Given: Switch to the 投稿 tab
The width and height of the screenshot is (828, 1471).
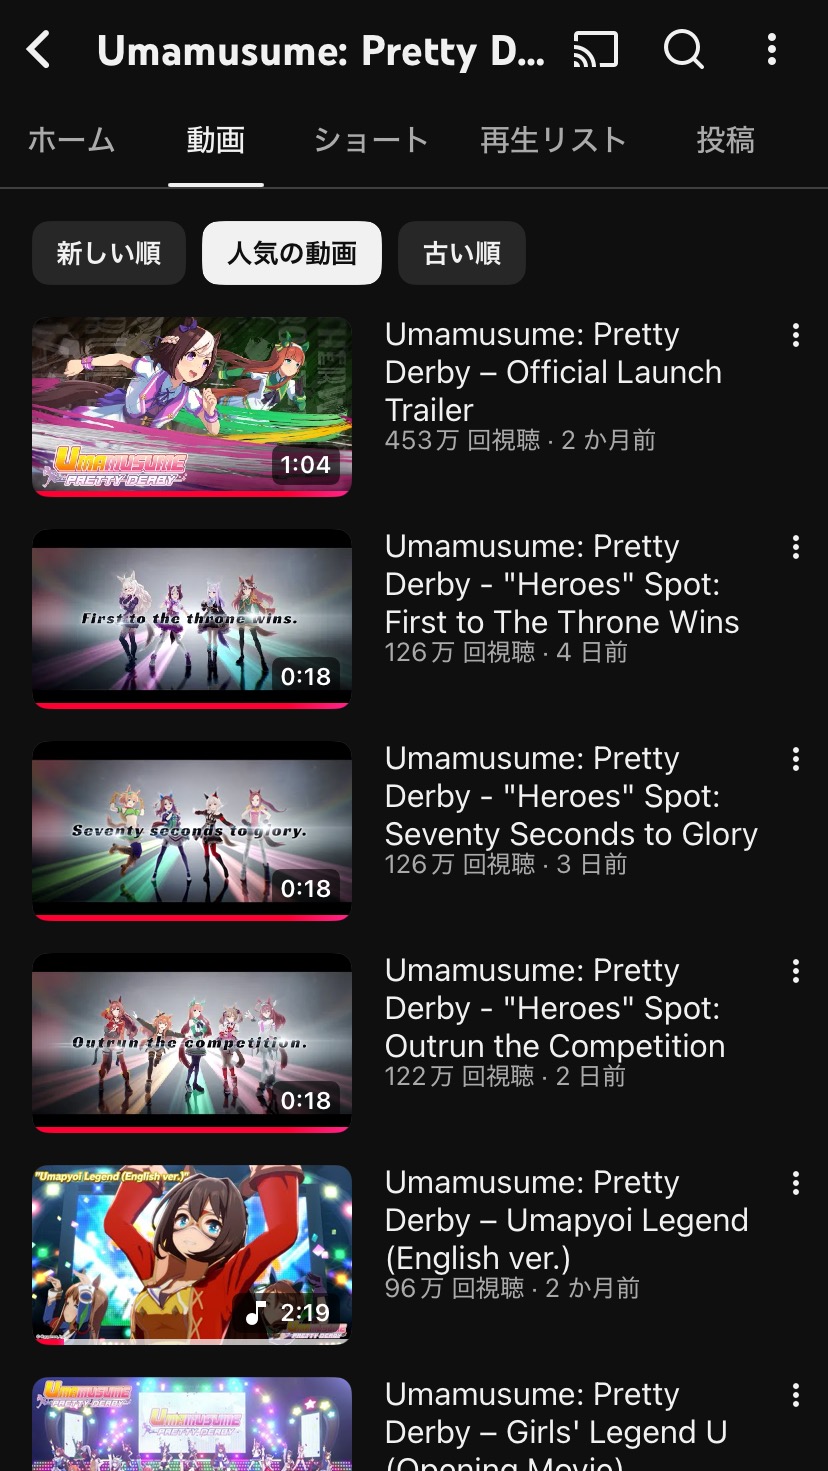Looking at the screenshot, I should pyautogui.click(x=726, y=140).
